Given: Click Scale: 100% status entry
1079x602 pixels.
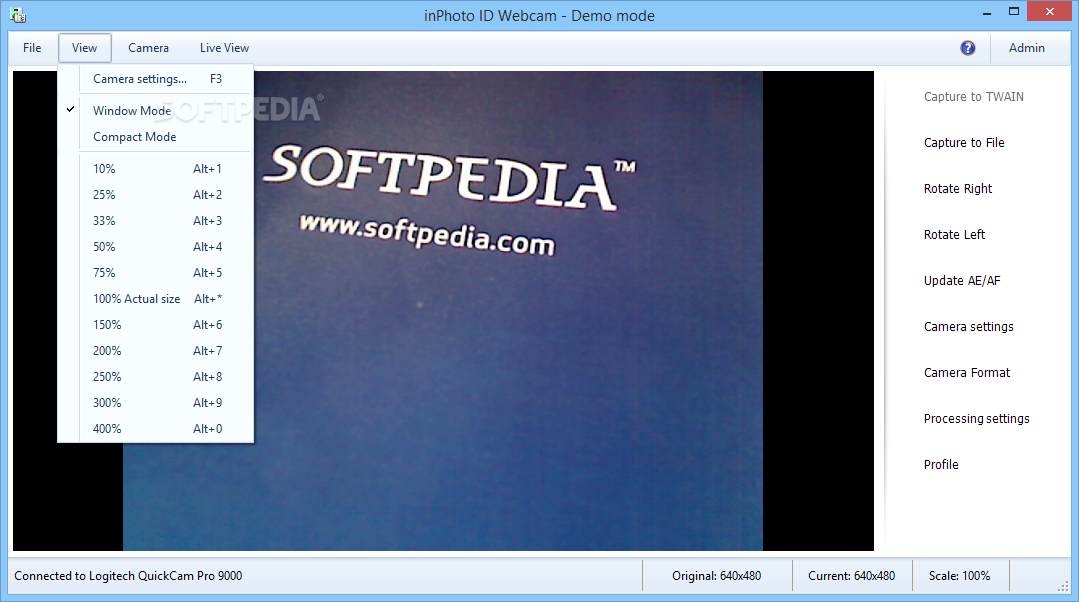Looking at the screenshot, I should pyautogui.click(x=959, y=576).
